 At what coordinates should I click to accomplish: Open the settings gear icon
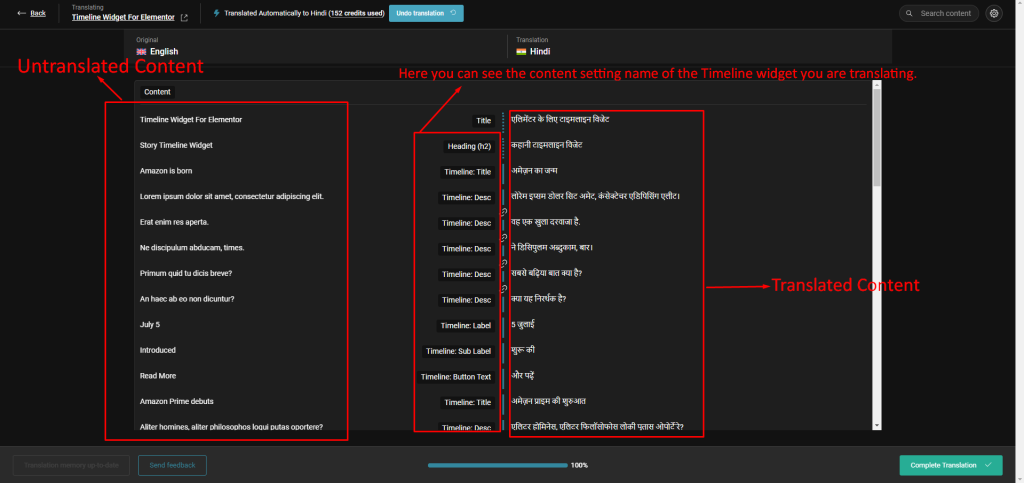point(993,13)
